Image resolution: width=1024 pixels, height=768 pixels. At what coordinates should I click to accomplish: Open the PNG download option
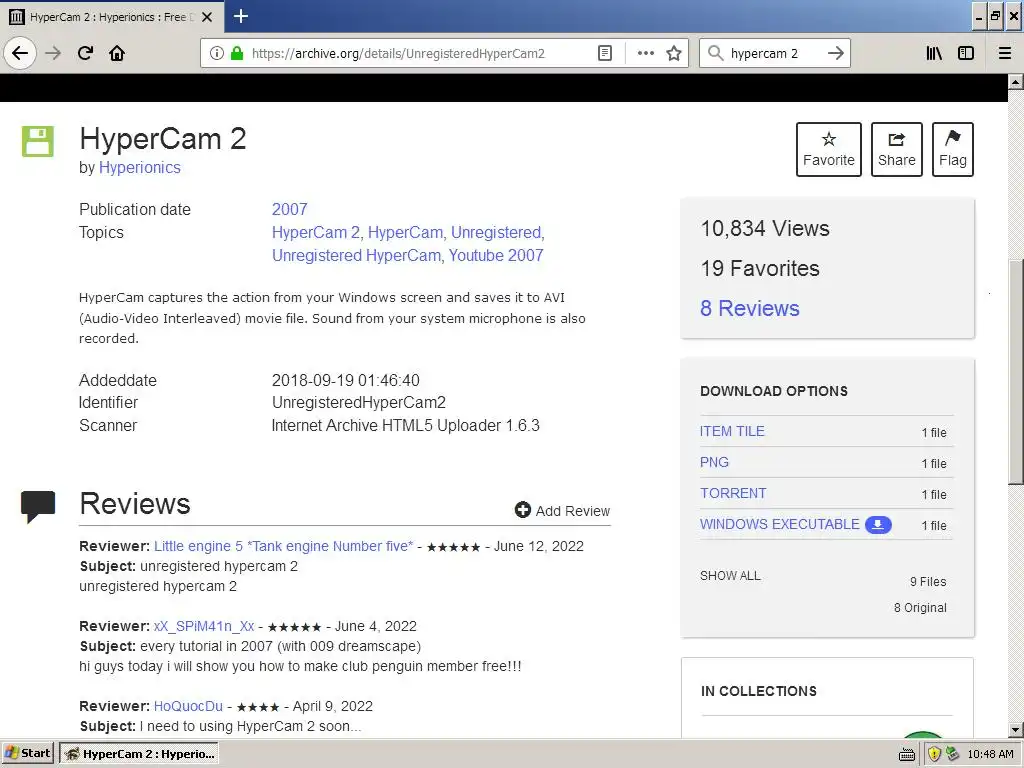(714, 462)
